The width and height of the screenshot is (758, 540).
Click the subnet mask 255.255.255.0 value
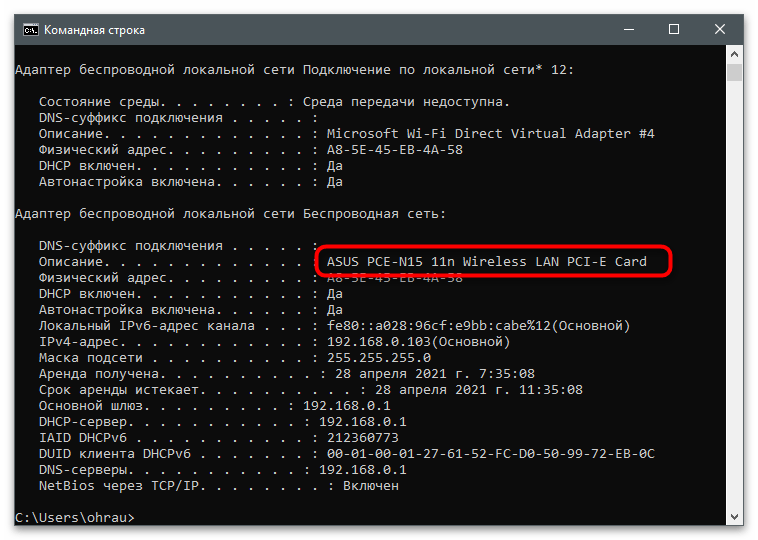tap(379, 358)
